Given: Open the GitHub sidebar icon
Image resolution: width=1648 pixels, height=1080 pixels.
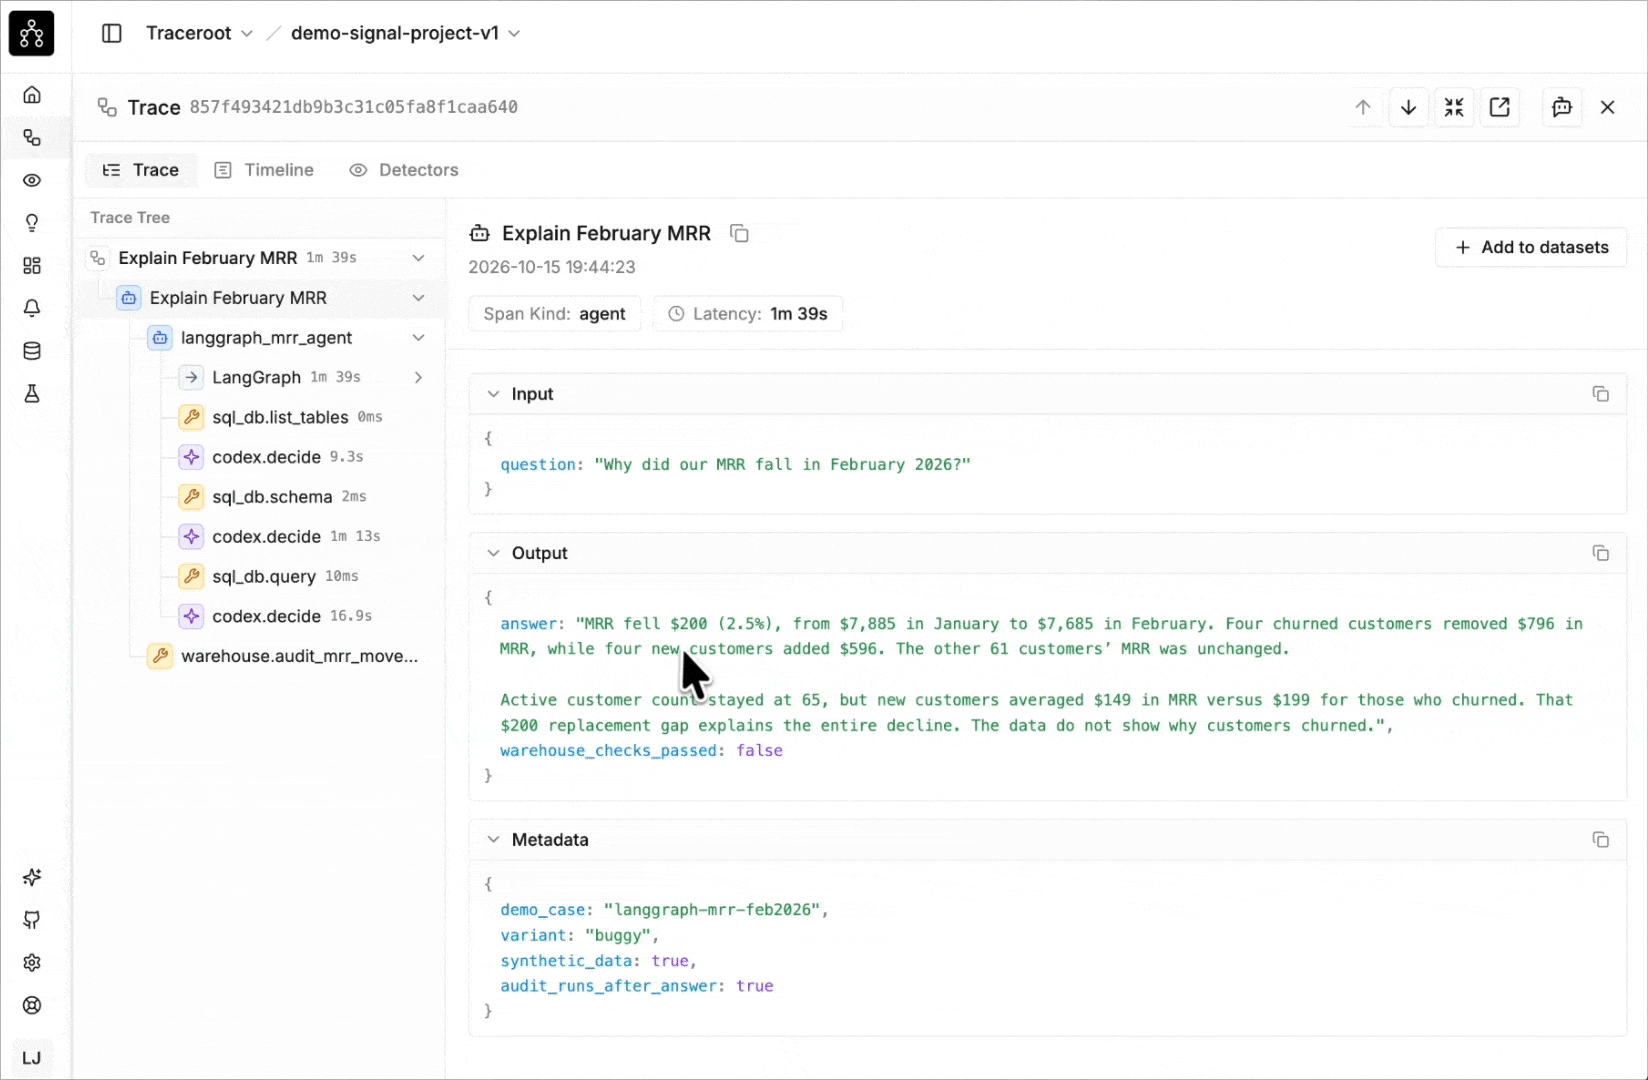Looking at the screenshot, I should tap(32, 920).
